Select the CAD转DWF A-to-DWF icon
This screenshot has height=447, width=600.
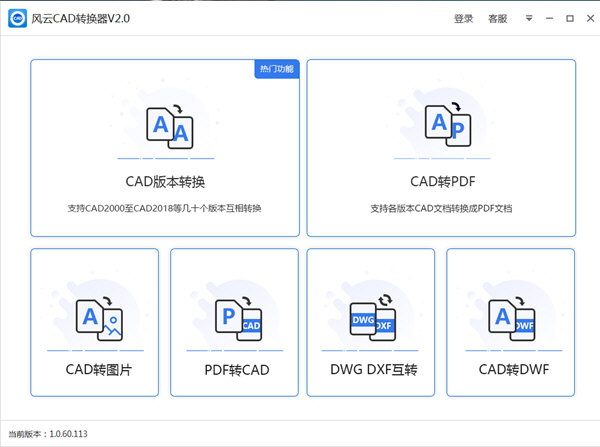pyautogui.click(x=512, y=318)
